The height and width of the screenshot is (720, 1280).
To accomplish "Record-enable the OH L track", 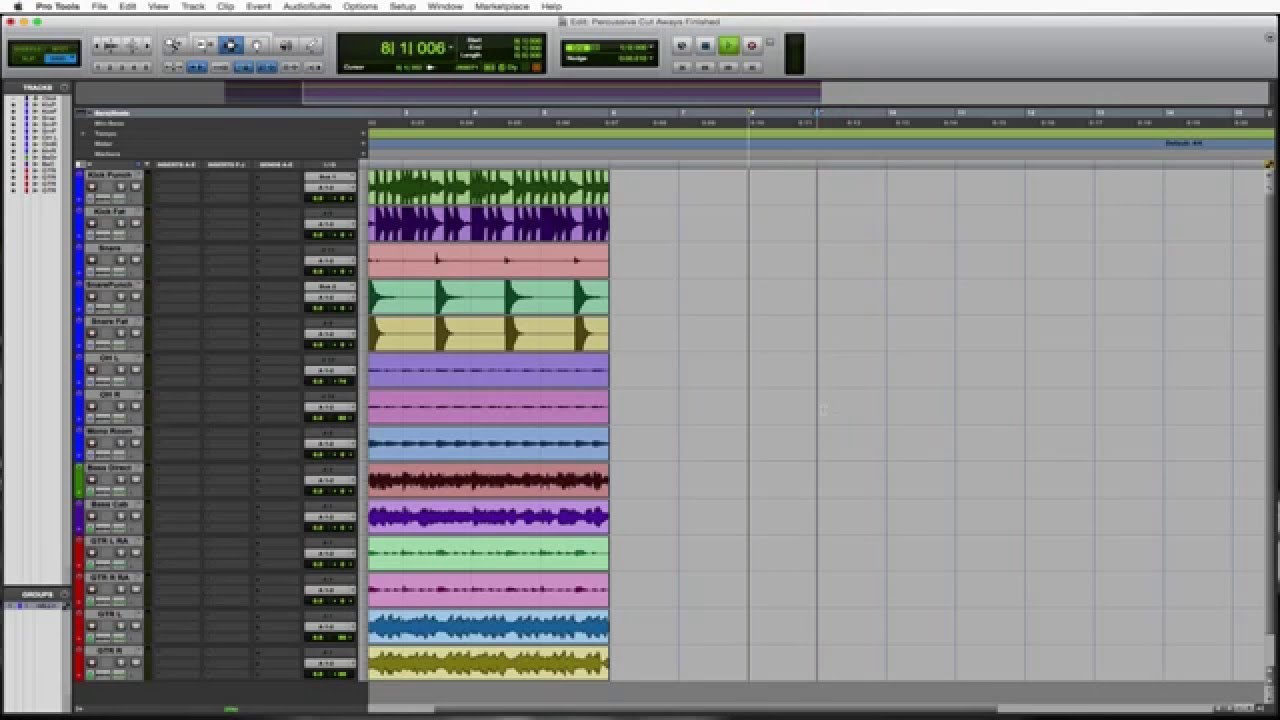I will (92, 370).
